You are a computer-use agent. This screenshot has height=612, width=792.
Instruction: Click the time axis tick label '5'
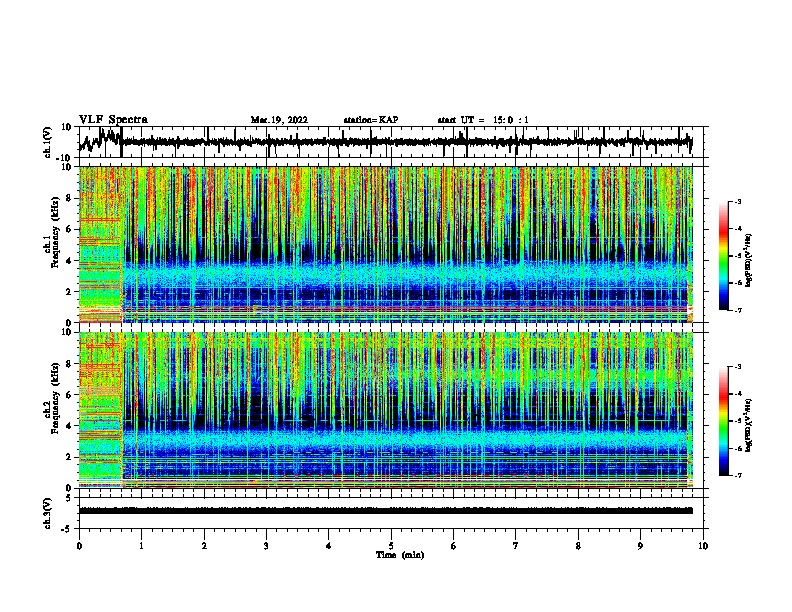point(391,546)
